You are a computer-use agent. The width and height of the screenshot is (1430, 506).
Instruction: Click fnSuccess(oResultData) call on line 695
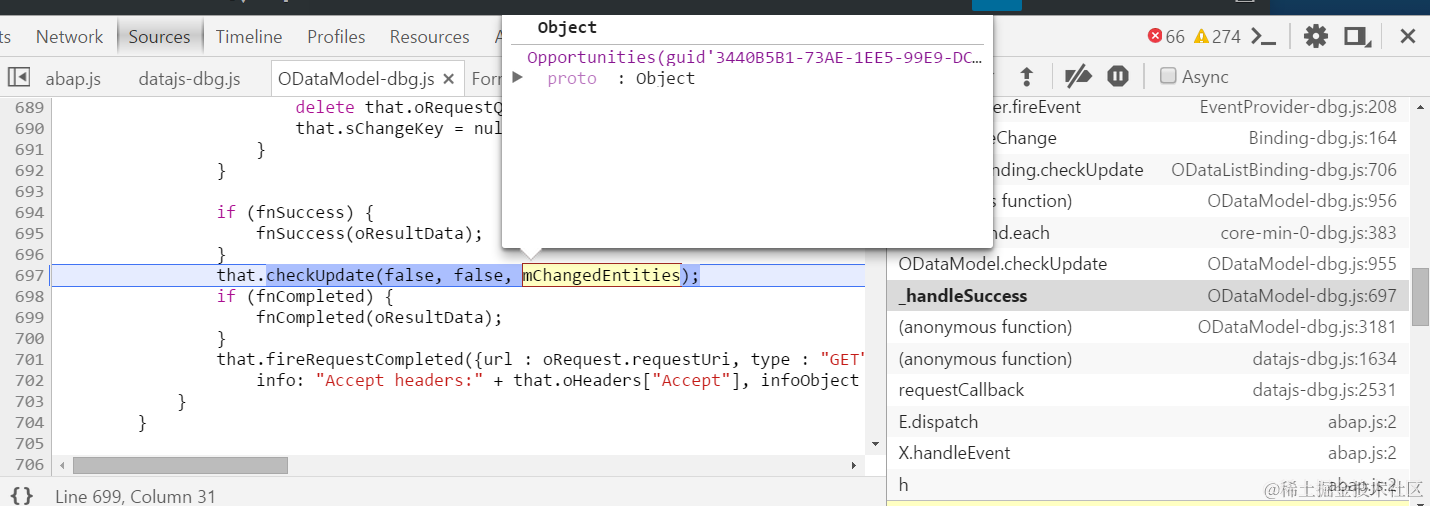[369, 233]
